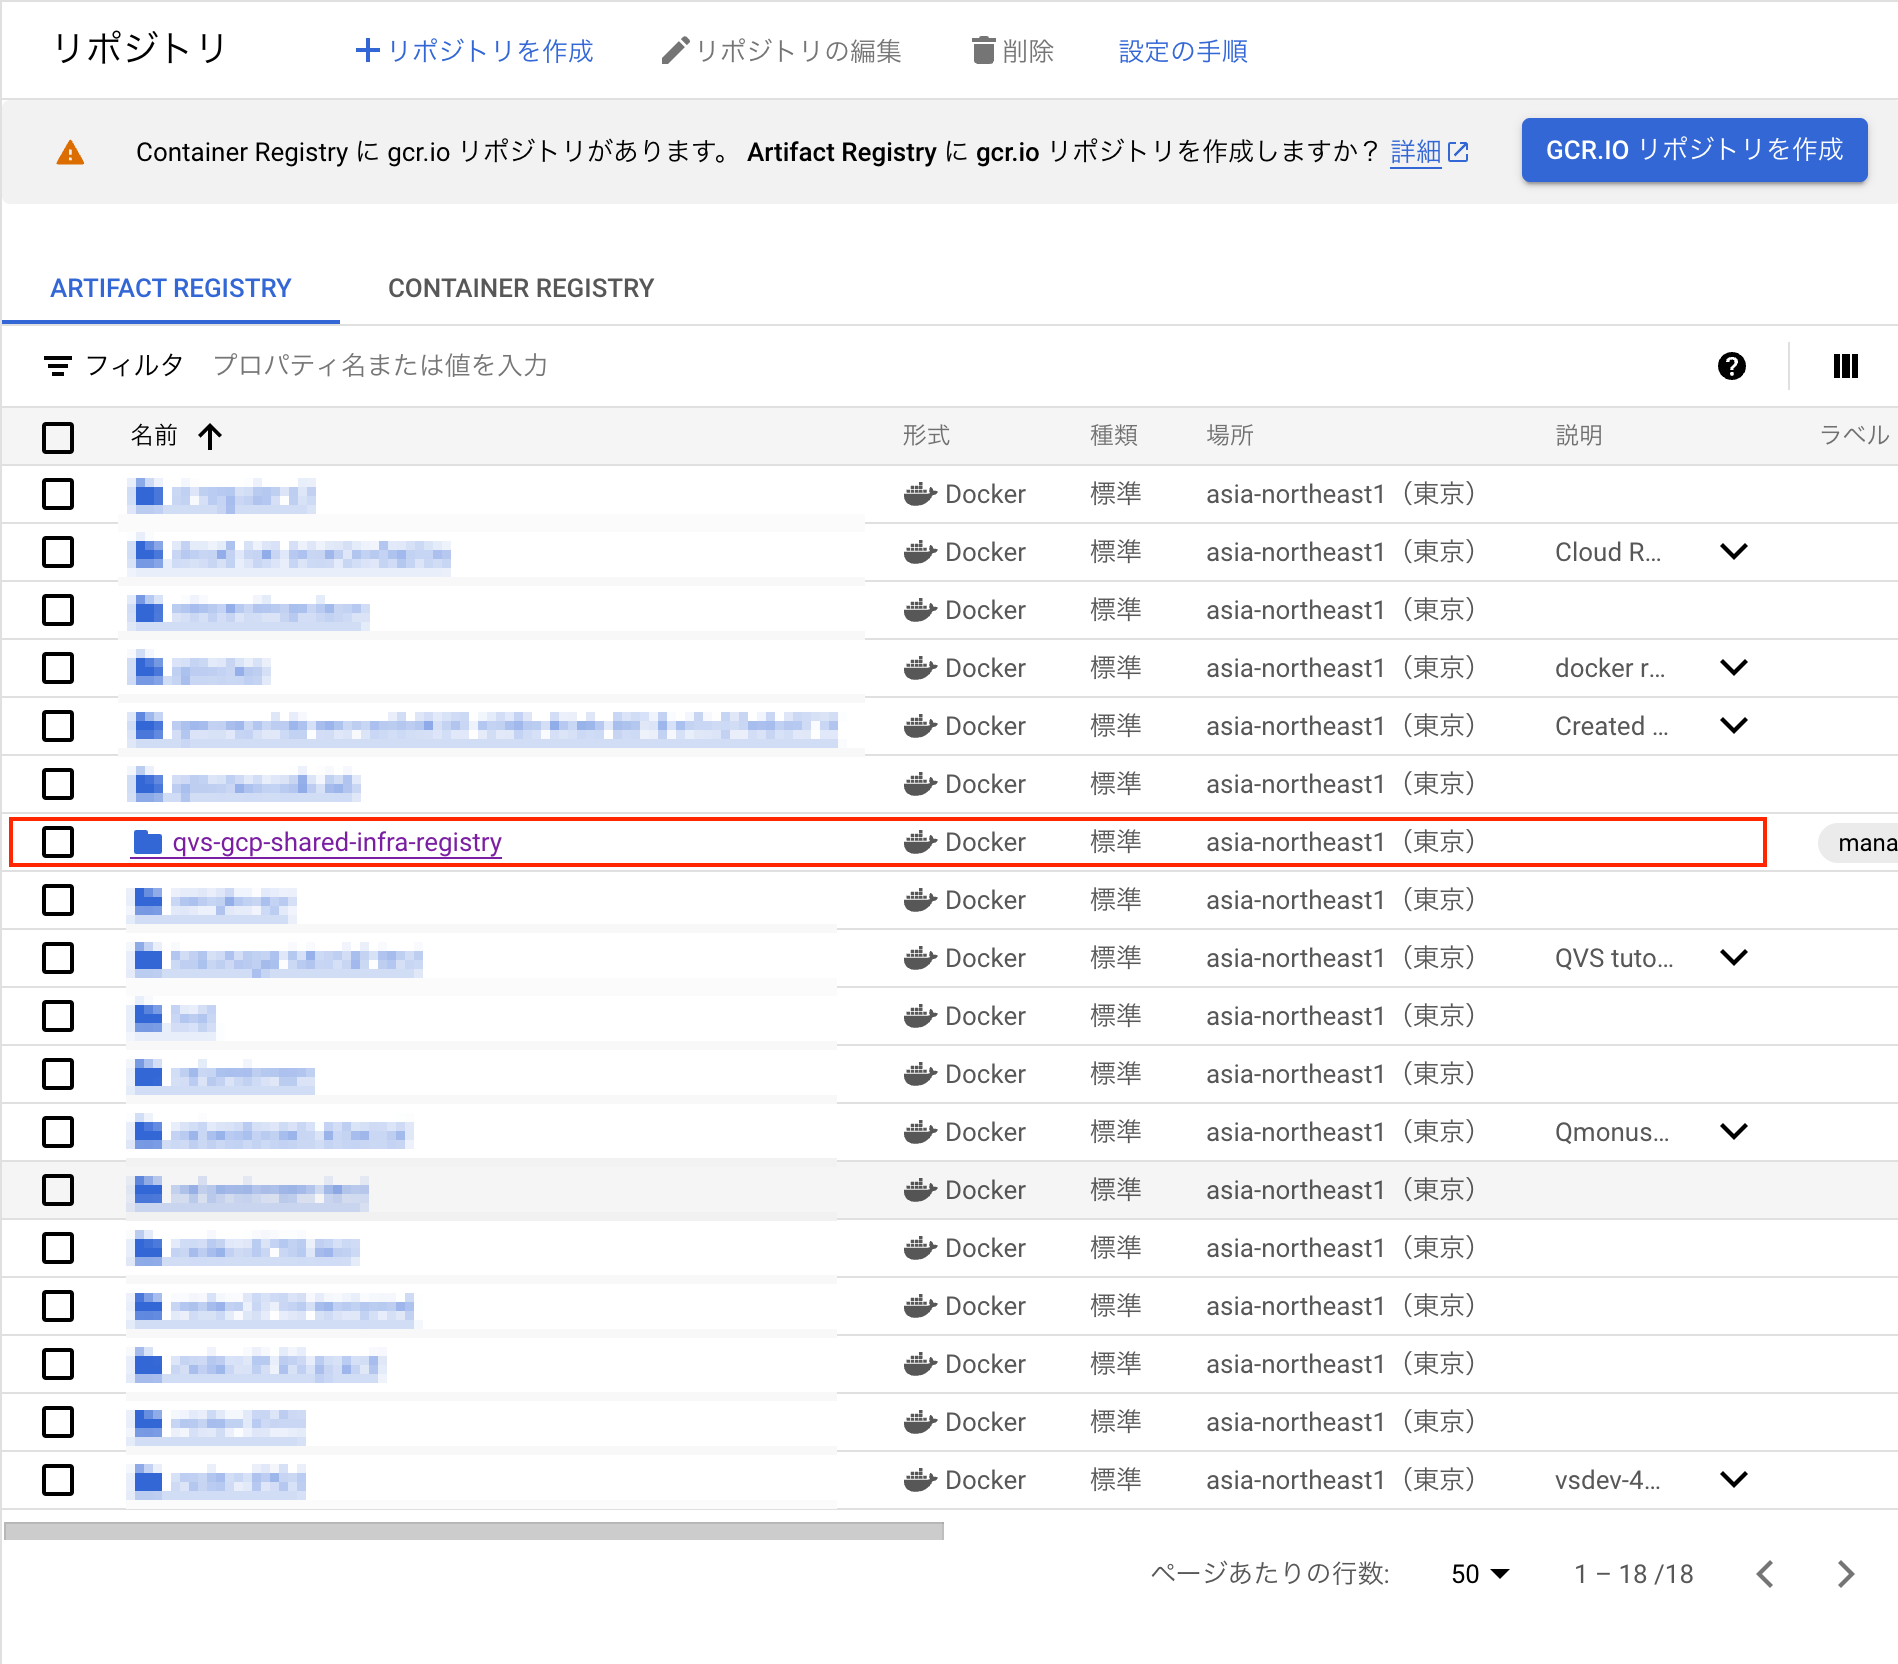Click the orange warning triangle icon
Screen dimensions: 1898x1664
point(70,152)
